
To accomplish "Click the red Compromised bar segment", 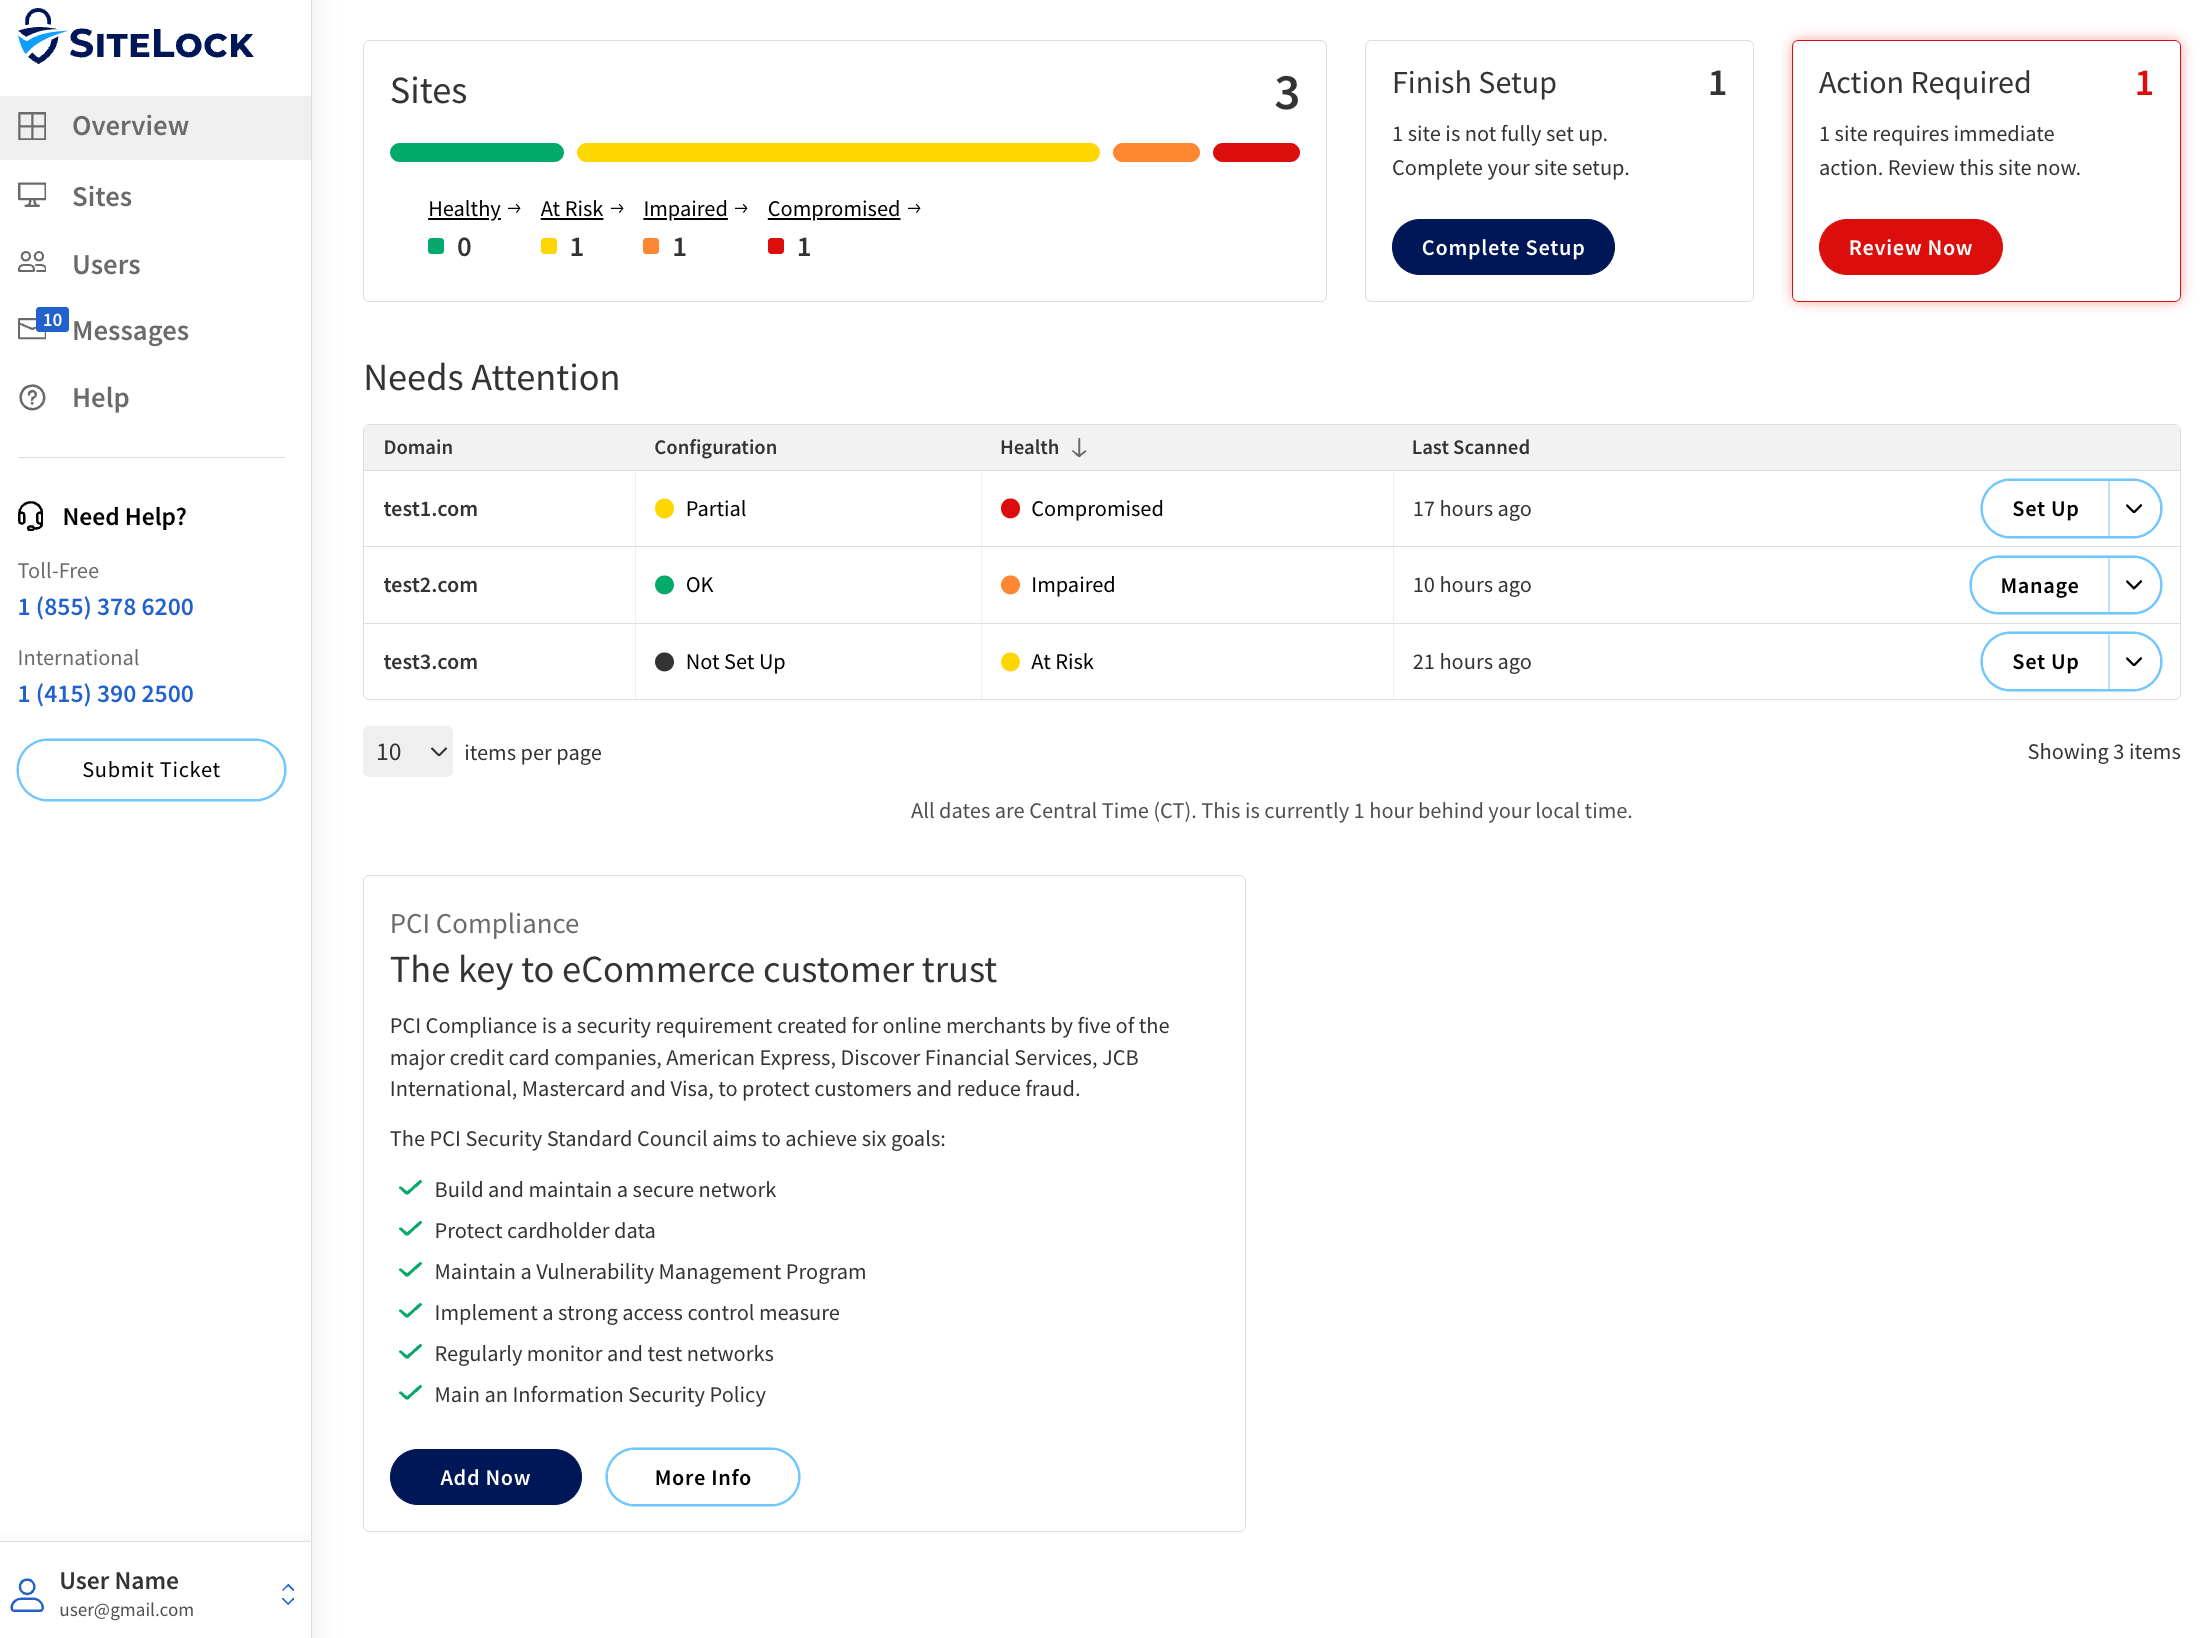I will click(1256, 152).
